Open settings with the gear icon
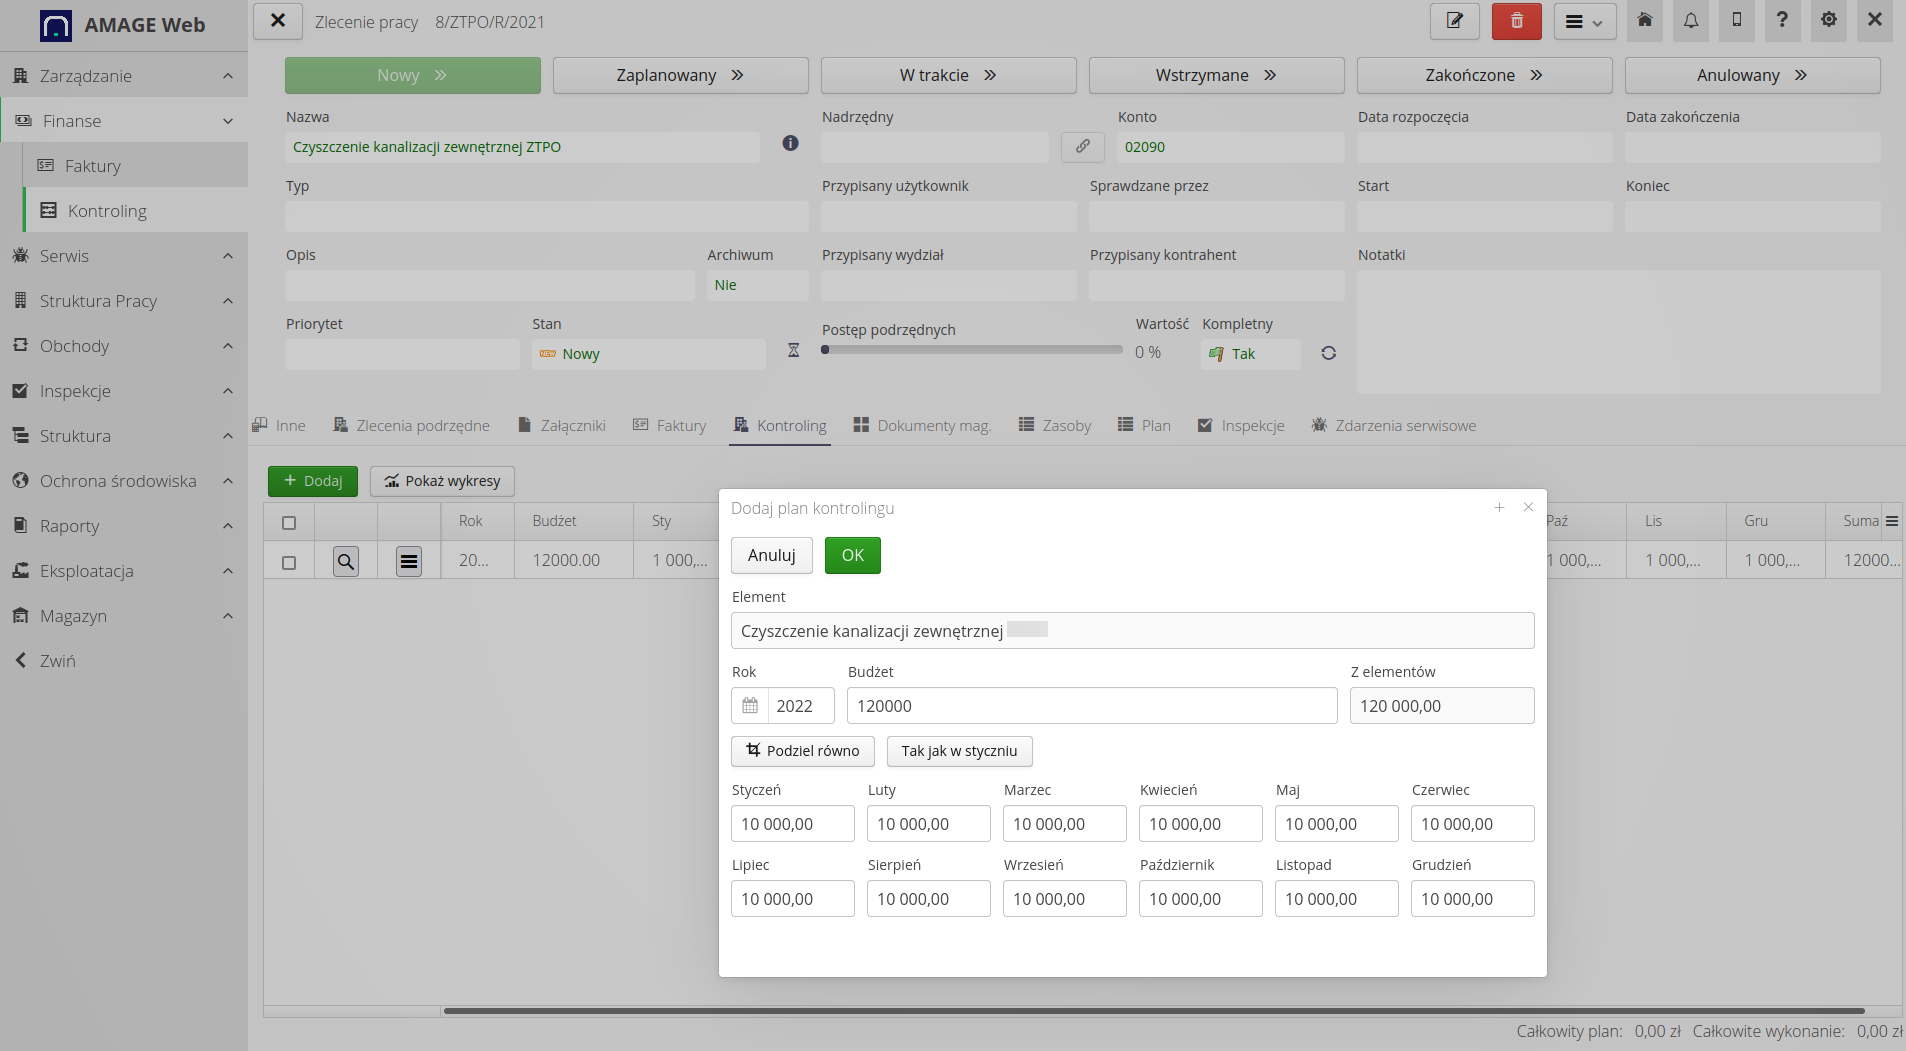Screen dimensions: 1906x1051 tap(1827, 21)
